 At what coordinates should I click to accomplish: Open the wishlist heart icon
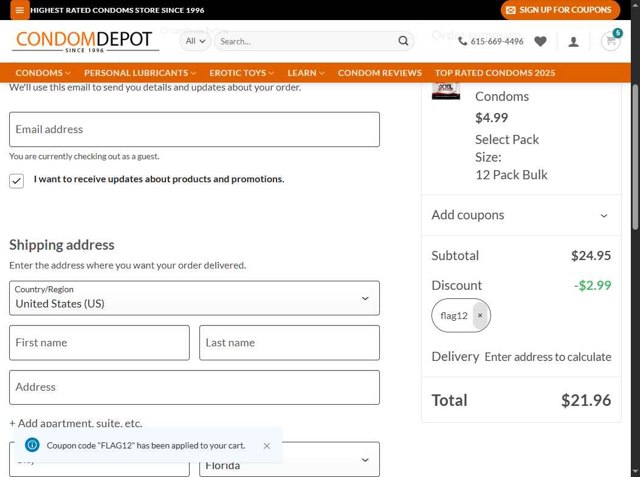pos(540,41)
